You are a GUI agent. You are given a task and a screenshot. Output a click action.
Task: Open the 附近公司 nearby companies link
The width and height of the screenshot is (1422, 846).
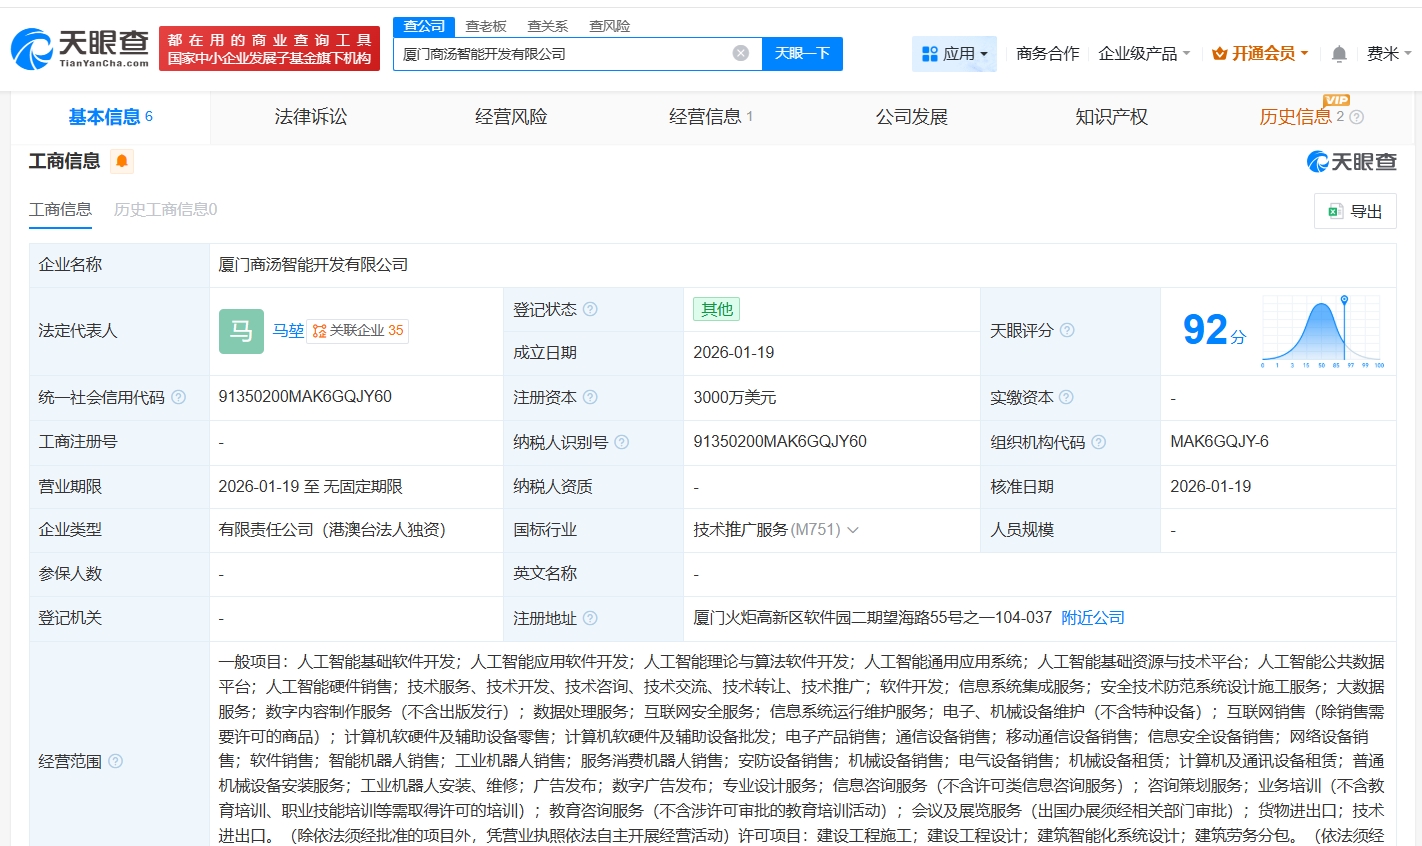pos(1093,618)
